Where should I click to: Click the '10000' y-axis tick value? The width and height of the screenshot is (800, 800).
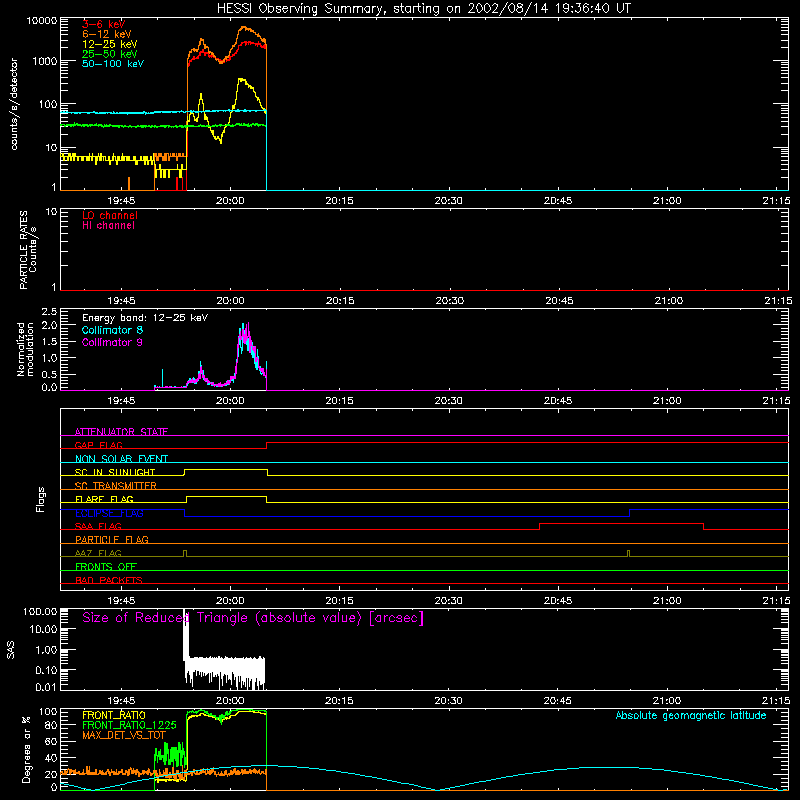(42, 21)
